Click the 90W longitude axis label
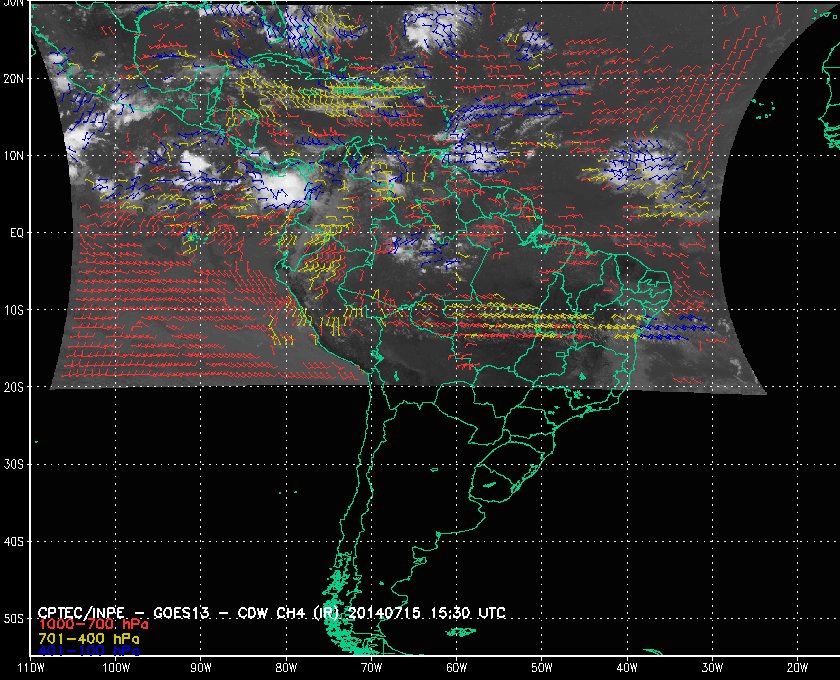Viewport: 840px width, 680px height. pos(201,668)
